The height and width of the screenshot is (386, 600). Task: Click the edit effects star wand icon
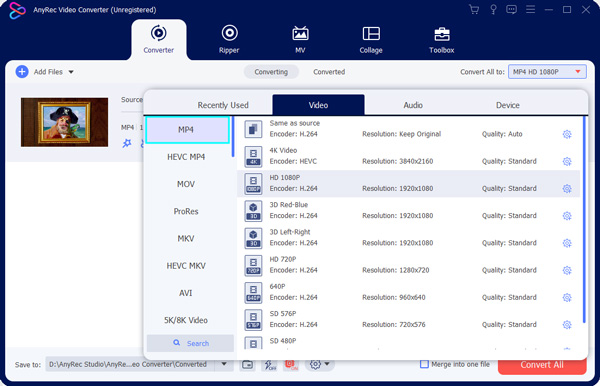coord(127,143)
